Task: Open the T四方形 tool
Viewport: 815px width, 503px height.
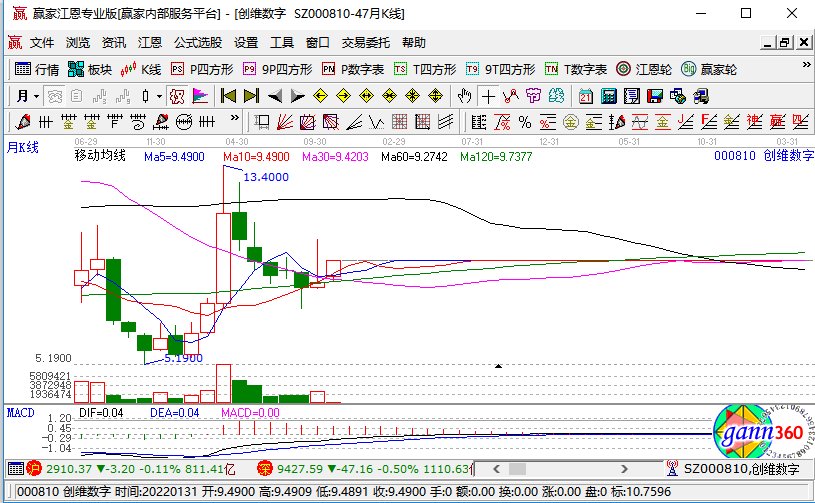Action: coord(425,69)
